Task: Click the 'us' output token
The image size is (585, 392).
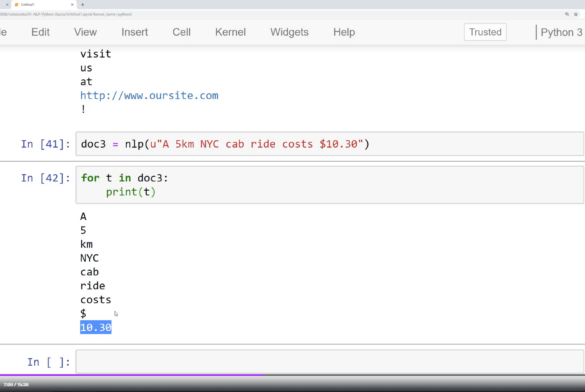Action: tap(86, 68)
